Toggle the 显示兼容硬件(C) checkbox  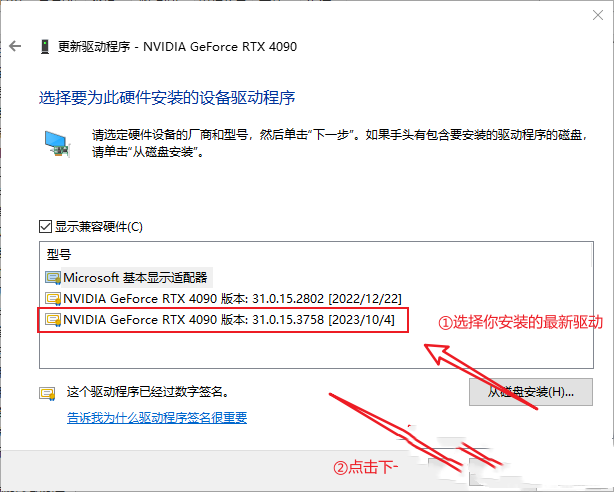tap(45, 226)
